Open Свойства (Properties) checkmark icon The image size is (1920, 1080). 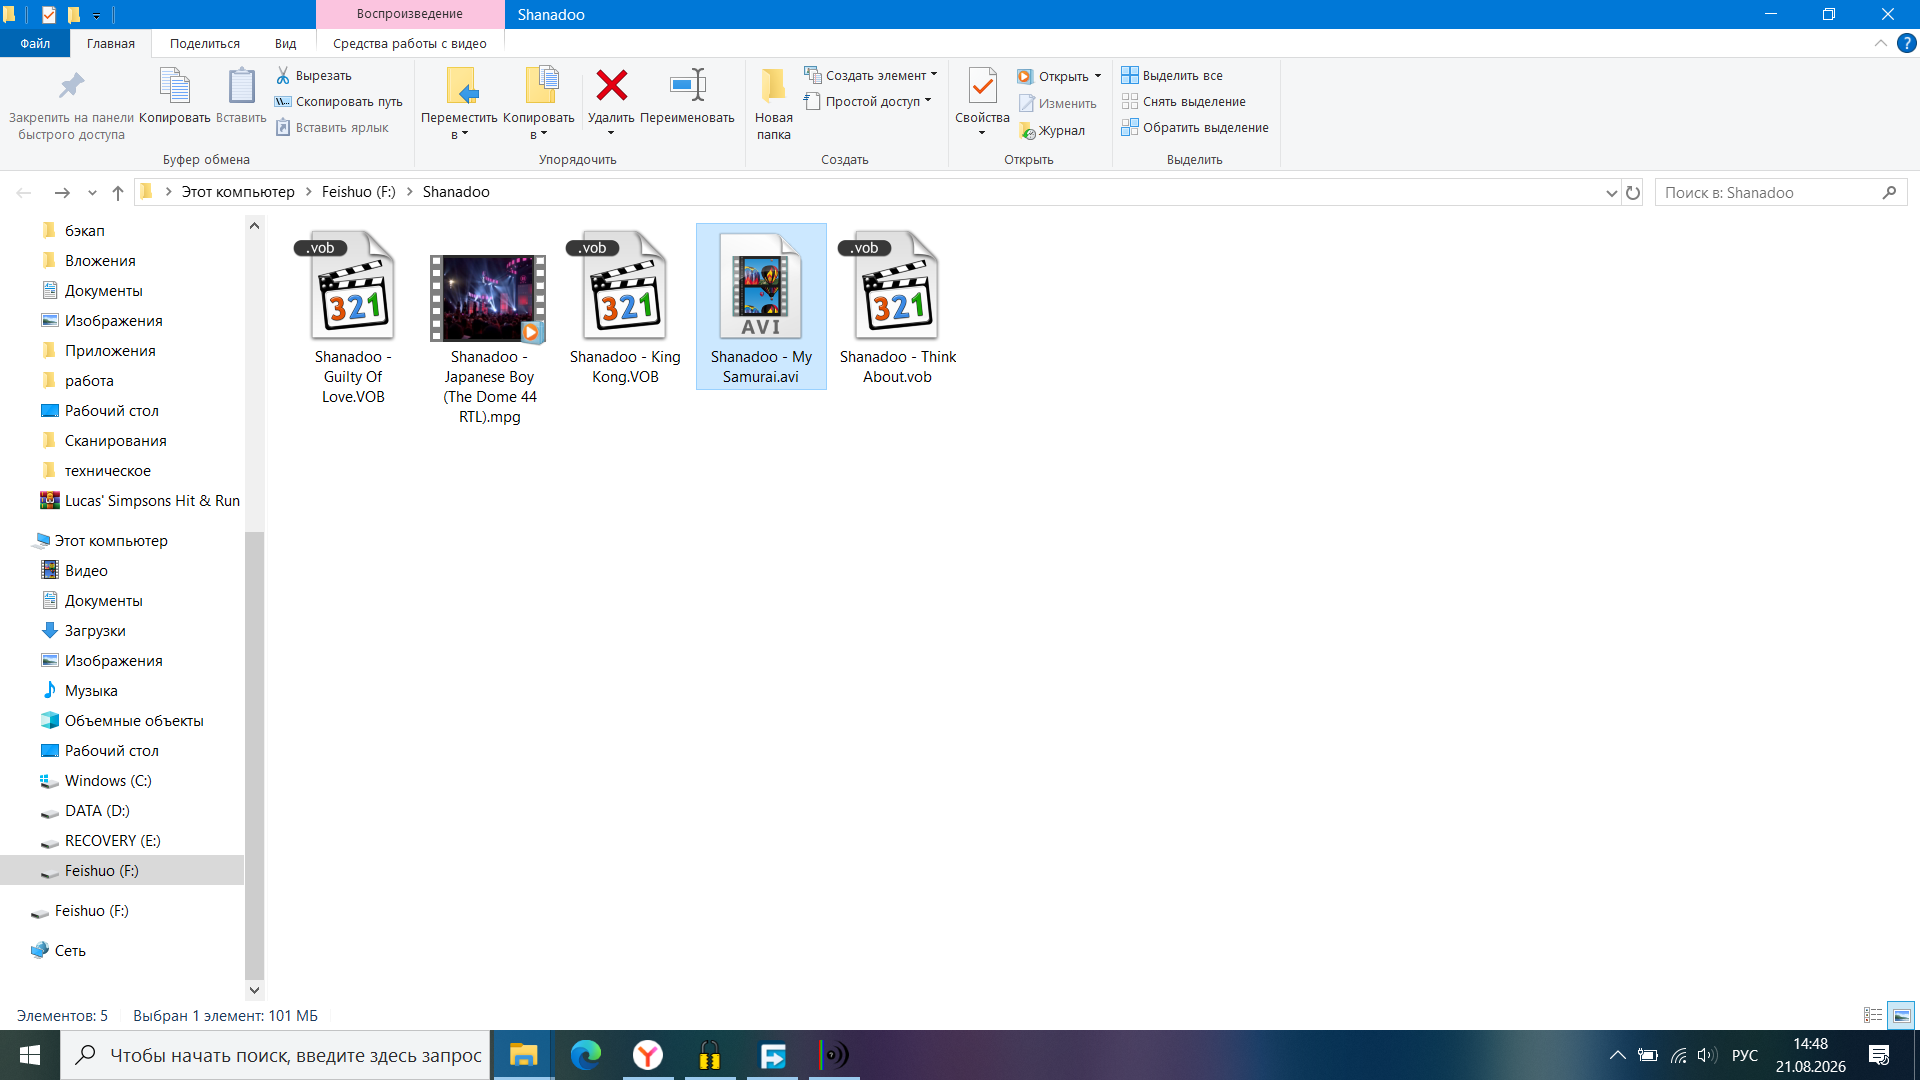[982, 88]
